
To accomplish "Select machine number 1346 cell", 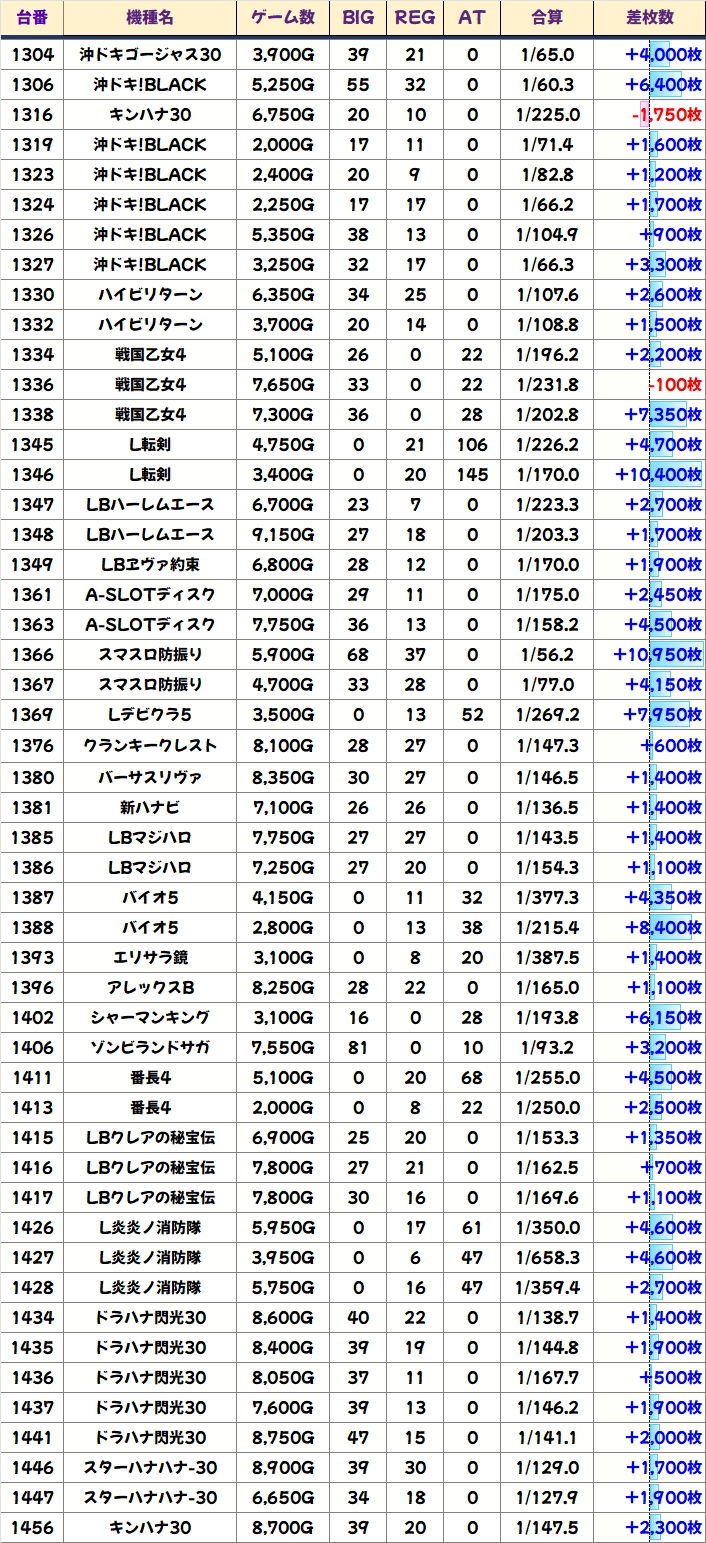I will [33, 475].
